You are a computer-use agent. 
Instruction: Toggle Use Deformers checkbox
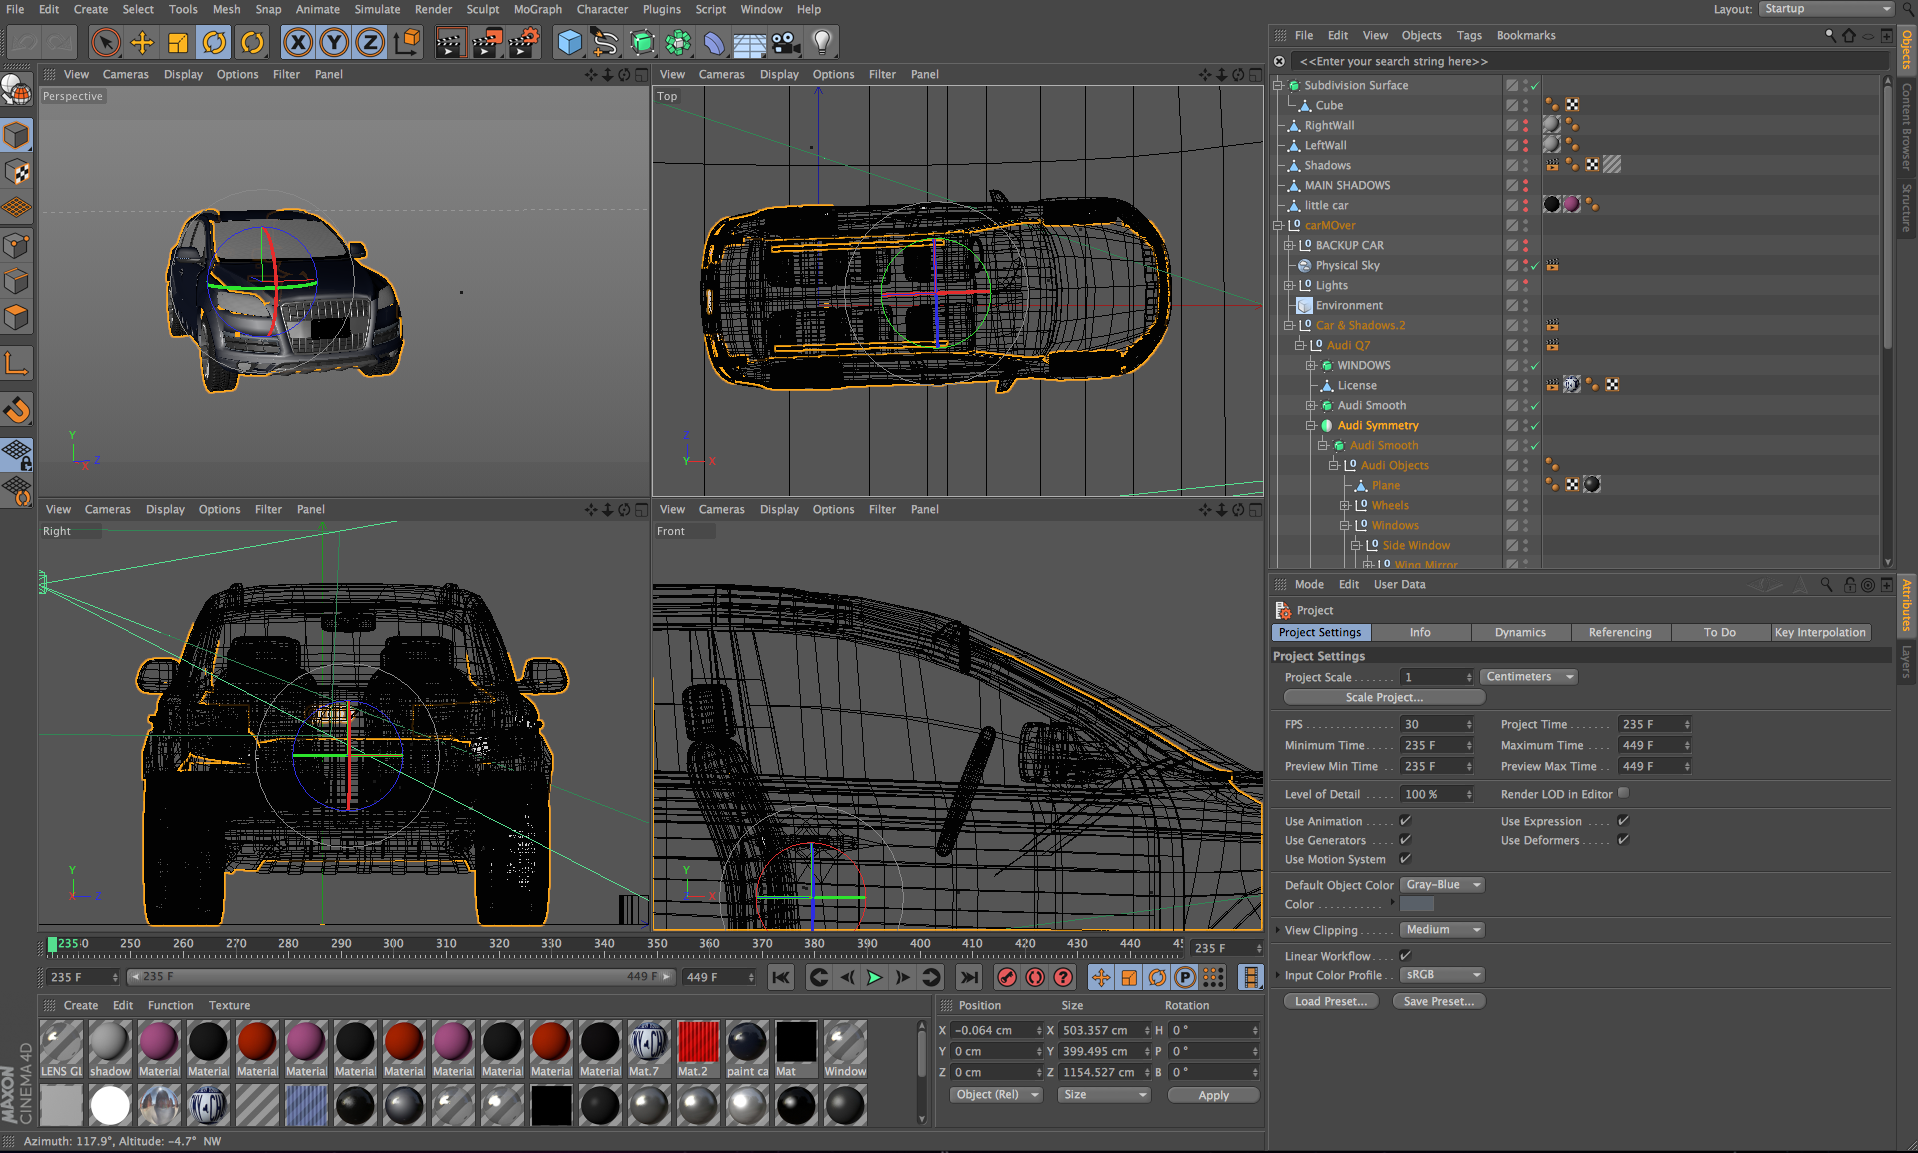click(x=1623, y=840)
